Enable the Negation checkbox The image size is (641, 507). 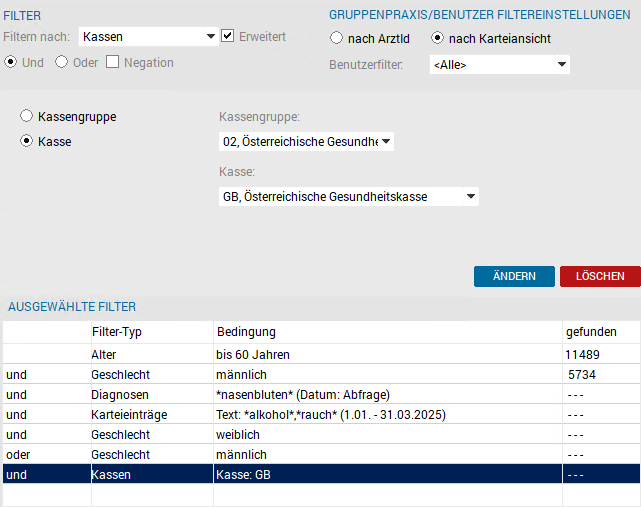click(x=112, y=62)
